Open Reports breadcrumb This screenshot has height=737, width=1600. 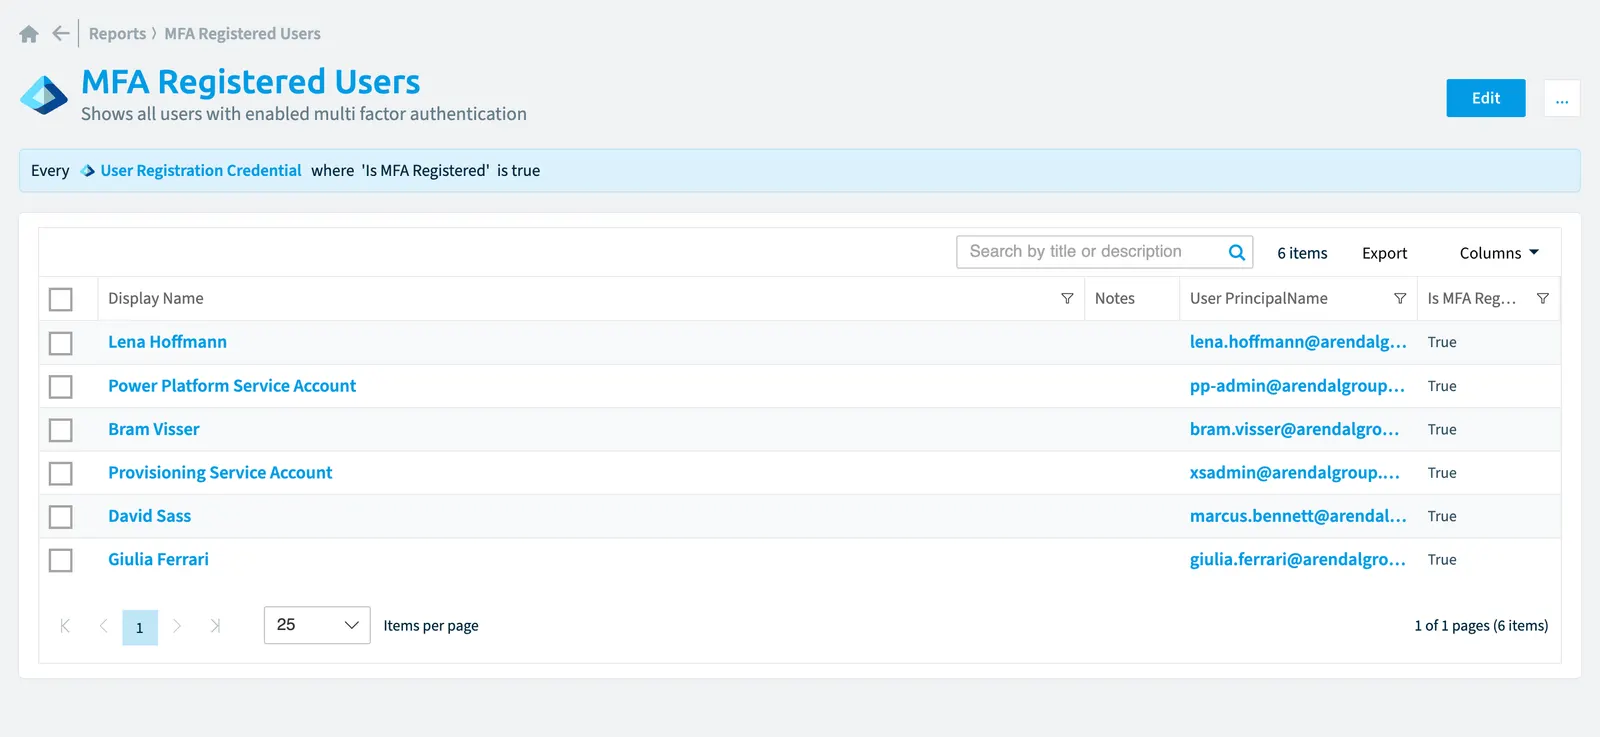(117, 34)
